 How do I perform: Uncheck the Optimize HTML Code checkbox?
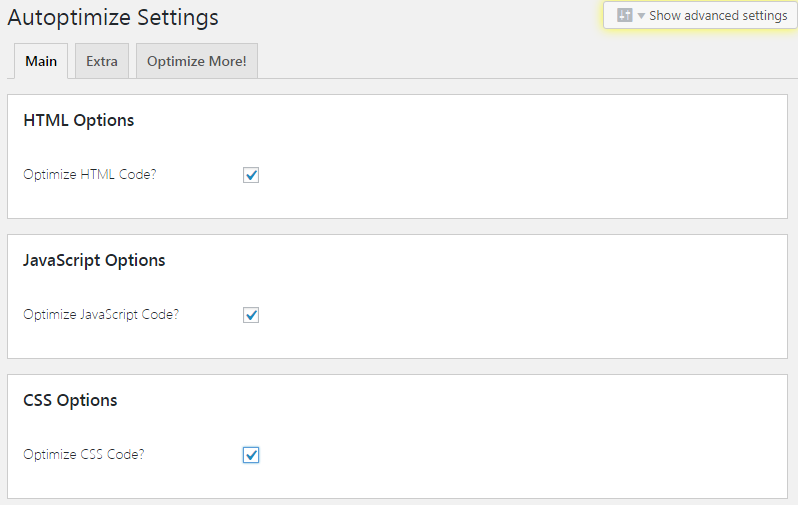(x=251, y=175)
